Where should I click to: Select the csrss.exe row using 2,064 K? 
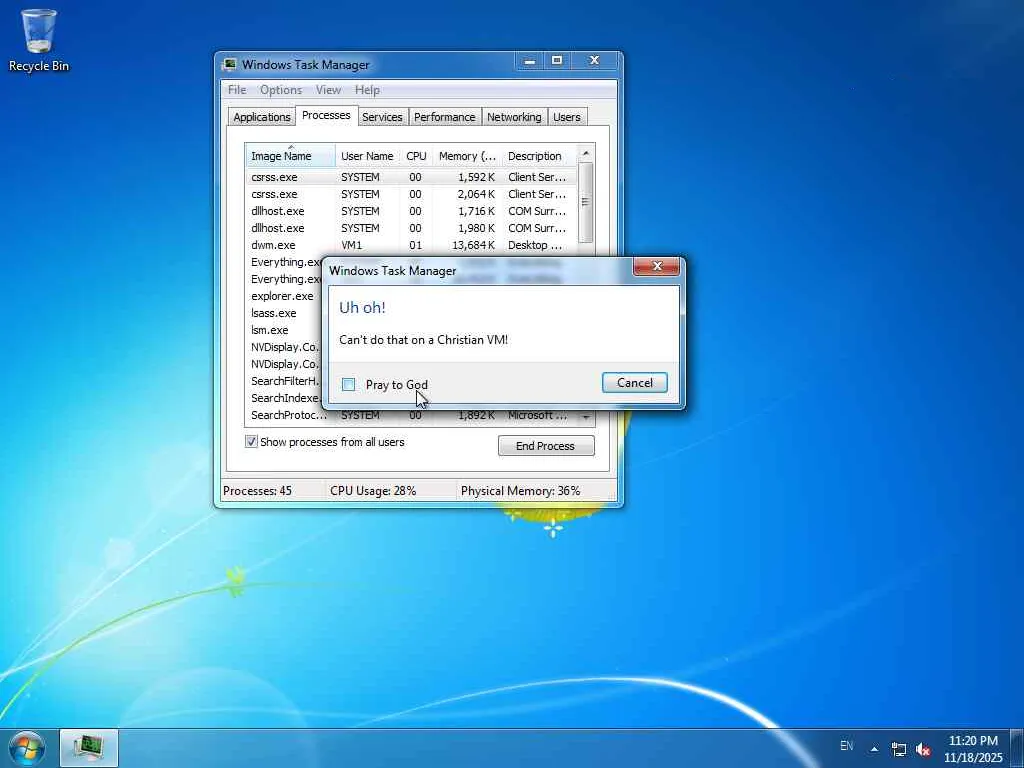point(411,194)
